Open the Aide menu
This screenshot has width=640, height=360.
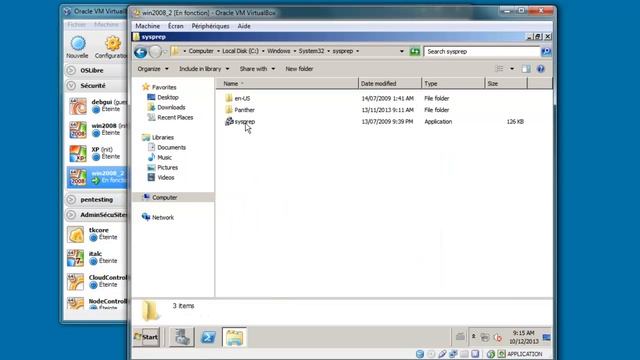244,26
